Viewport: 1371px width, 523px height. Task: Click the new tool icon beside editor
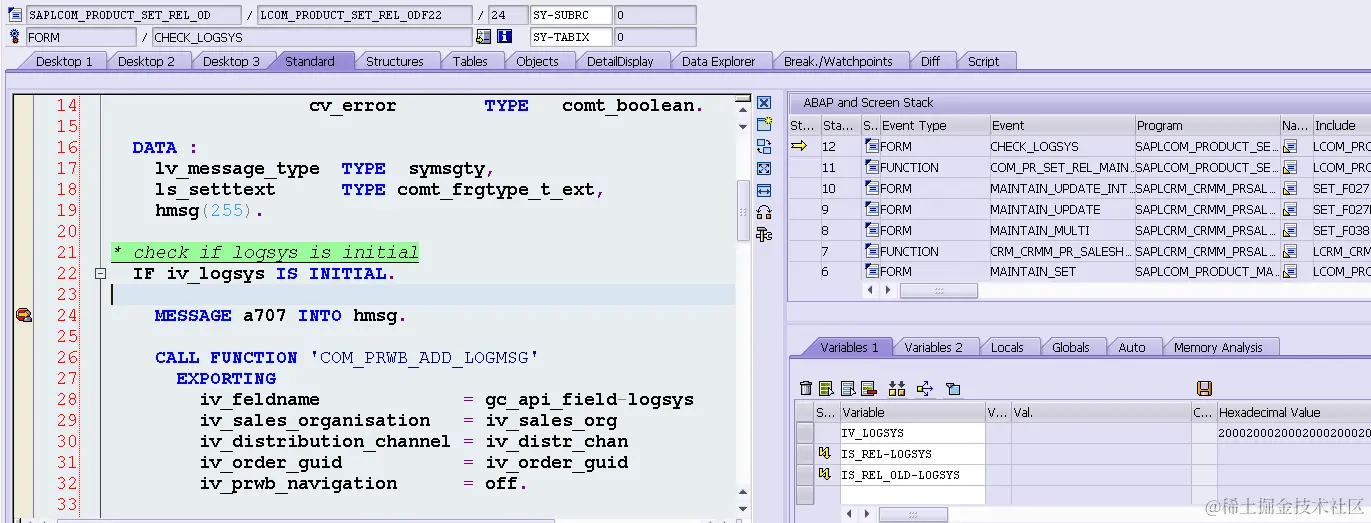[764, 125]
